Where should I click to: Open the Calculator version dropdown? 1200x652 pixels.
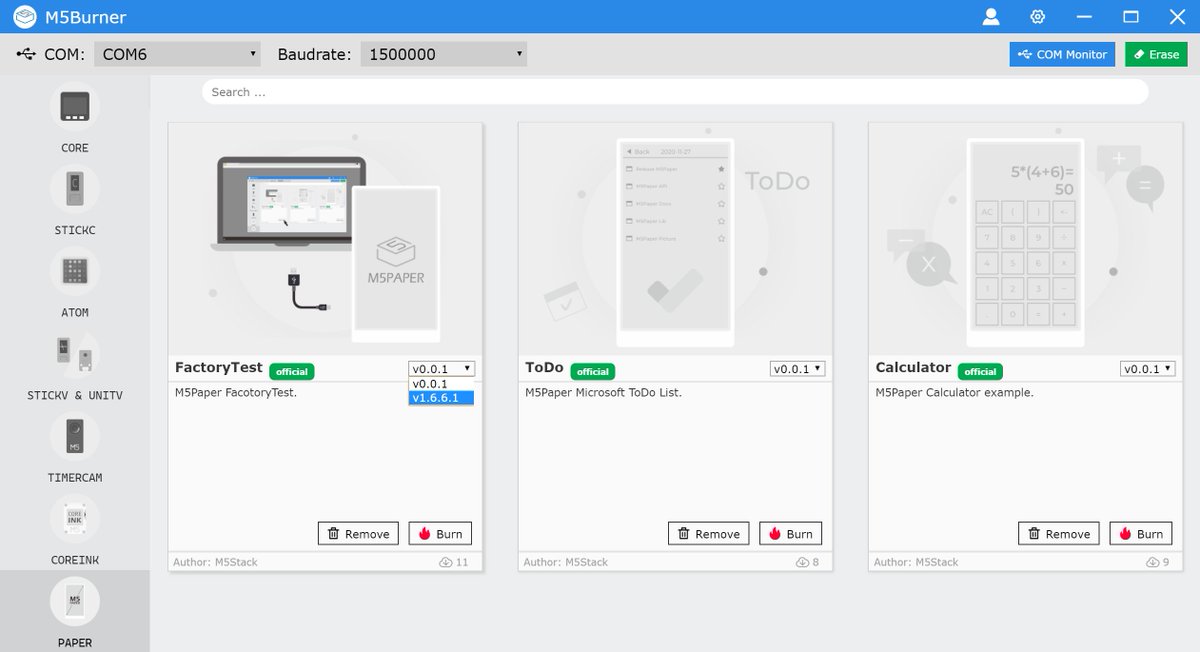(1147, 369)
